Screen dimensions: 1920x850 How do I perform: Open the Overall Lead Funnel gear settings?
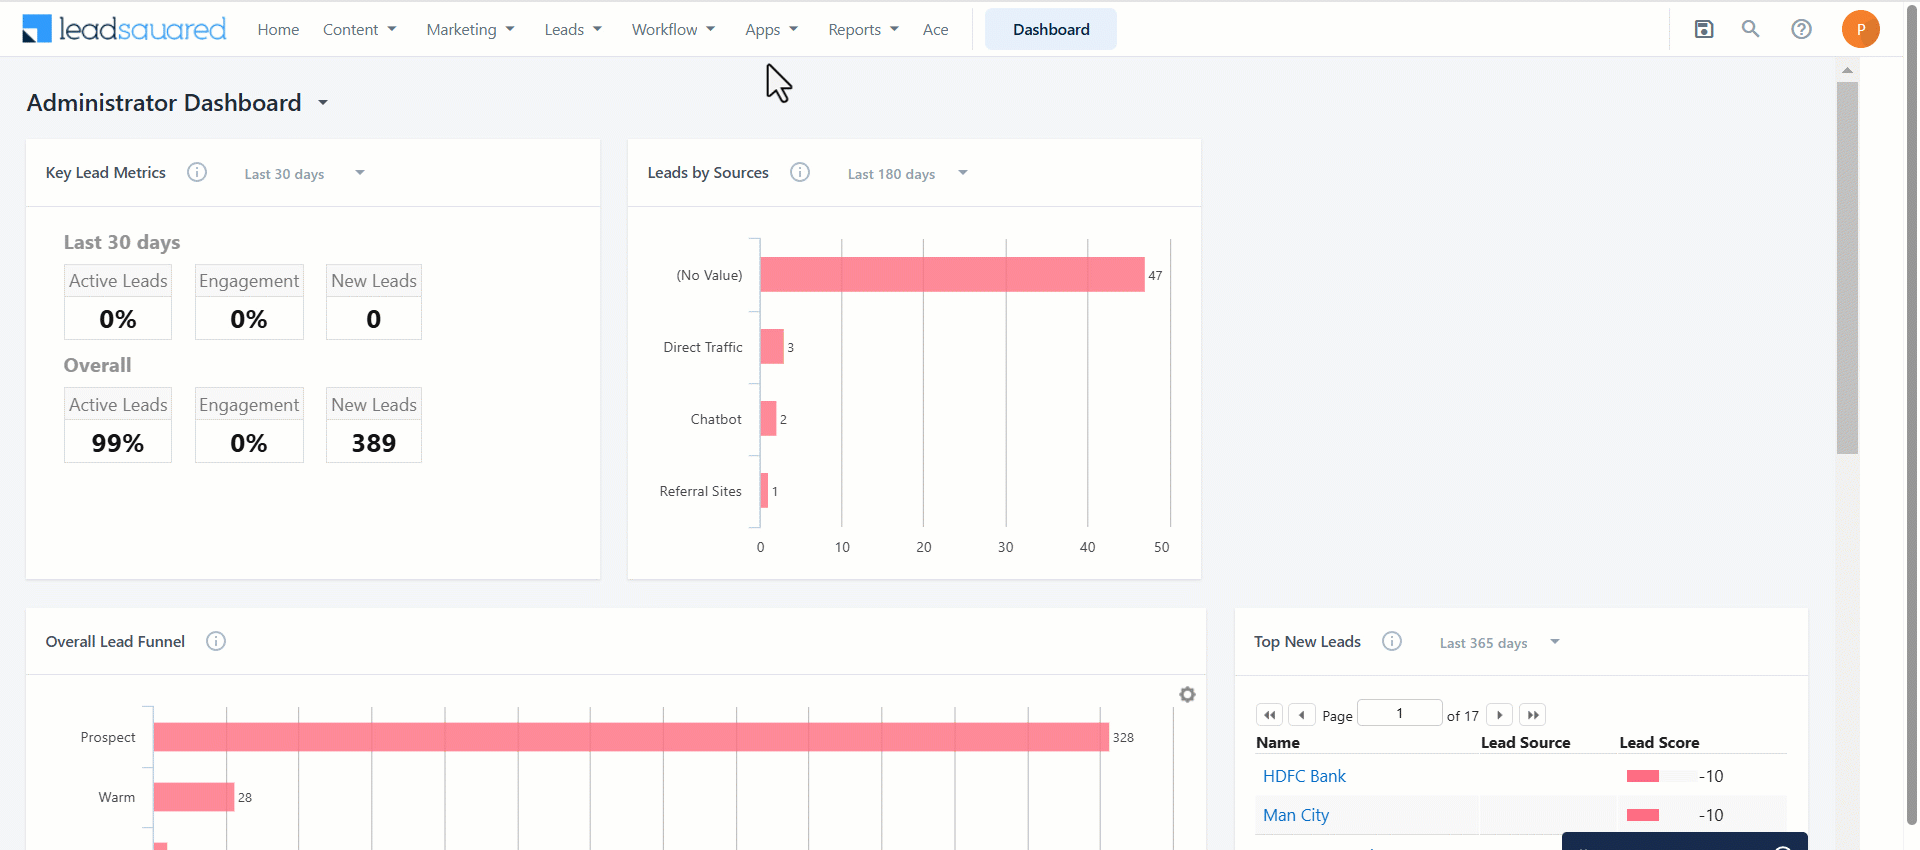tap(1187, 694)
